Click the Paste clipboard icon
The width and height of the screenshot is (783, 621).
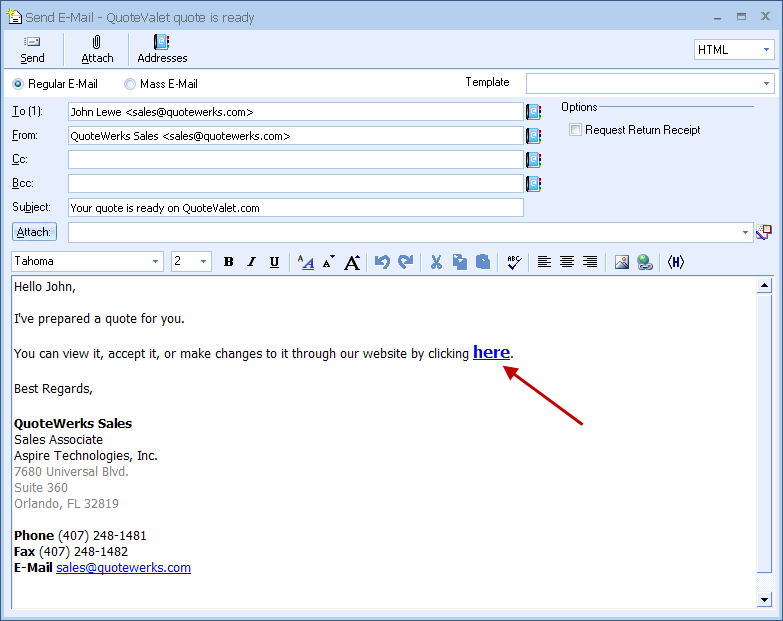pos(483,262)
